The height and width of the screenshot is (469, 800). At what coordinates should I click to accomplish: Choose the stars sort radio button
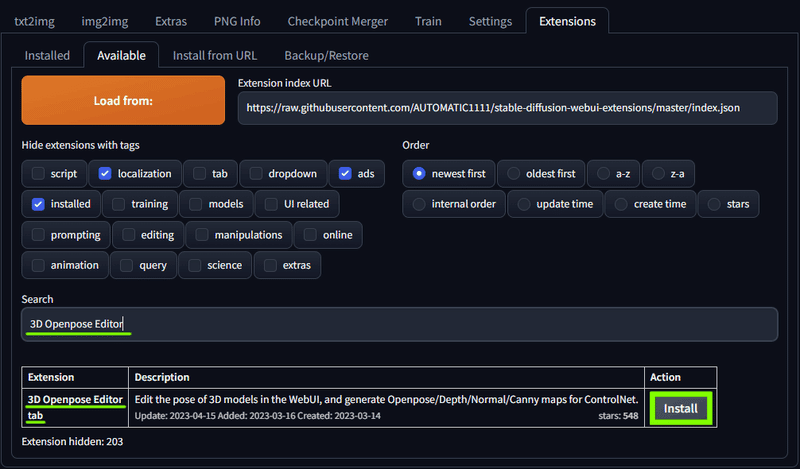(714, 204)
